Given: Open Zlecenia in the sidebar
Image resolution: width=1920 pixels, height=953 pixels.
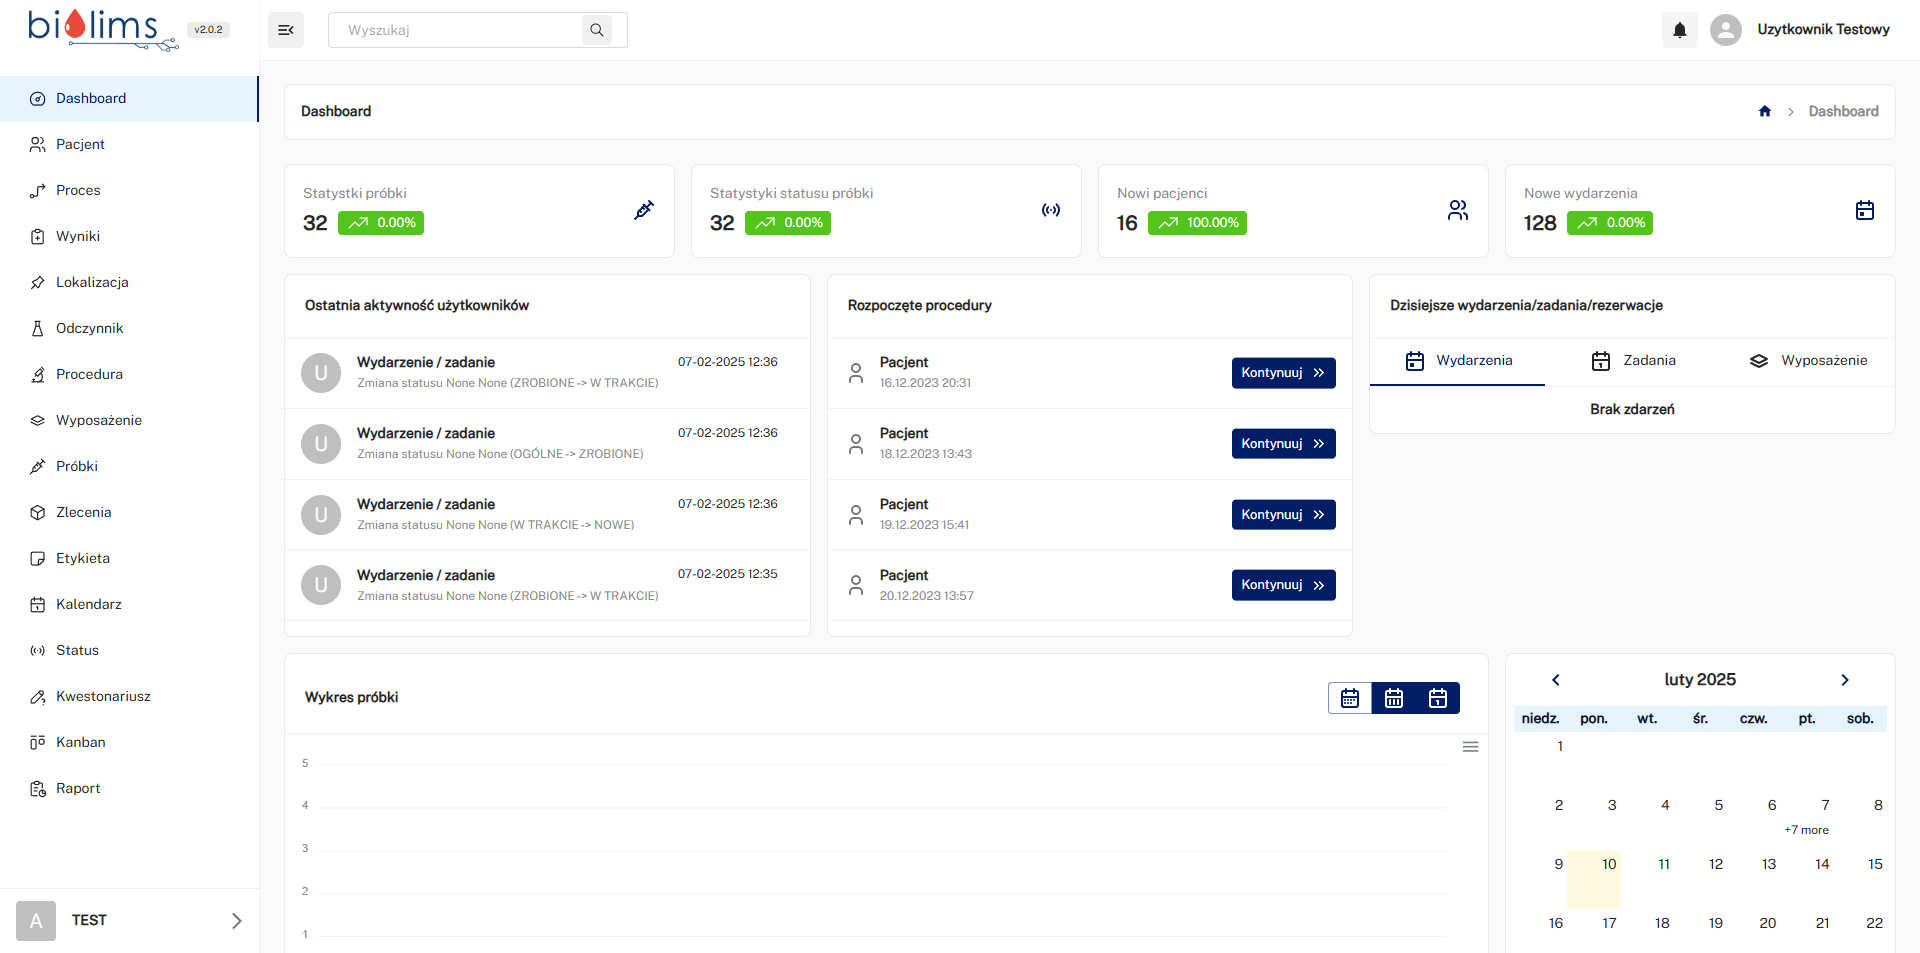Looking at the screenshot, I should (129, 513).
